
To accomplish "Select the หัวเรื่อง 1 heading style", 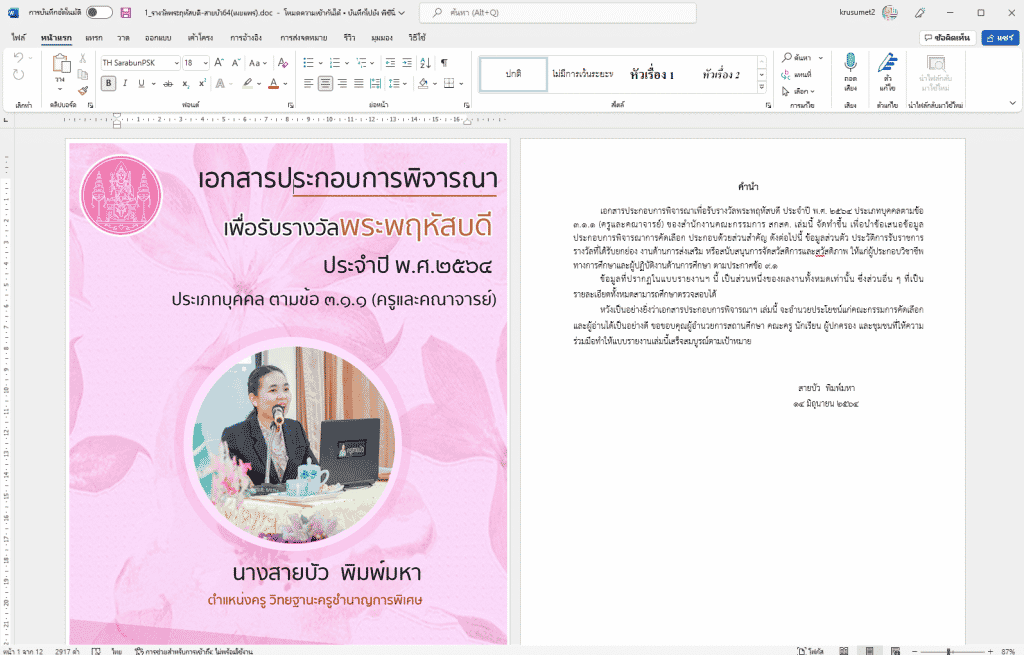I will coord(652,74).
